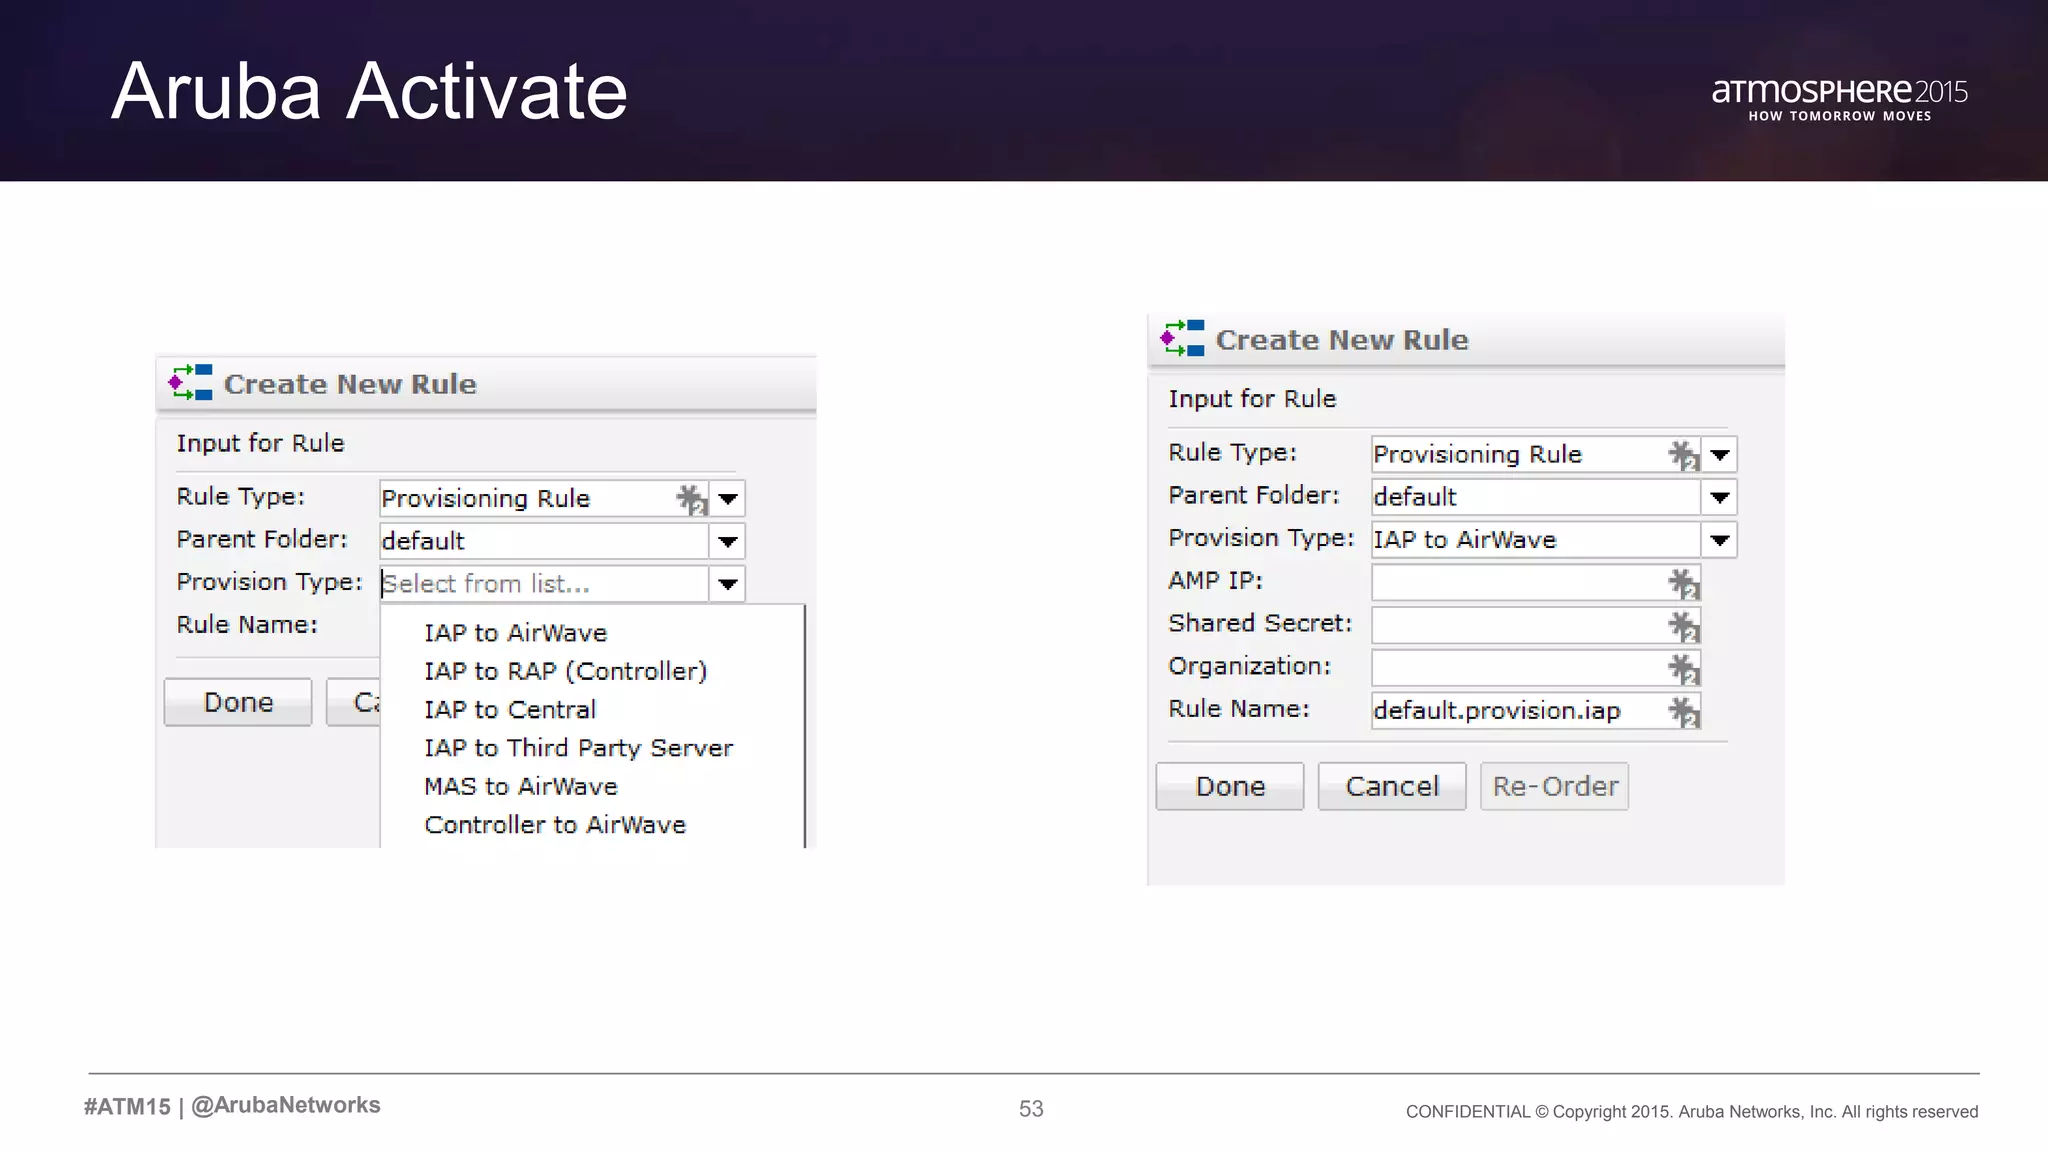Click the slide number 53

click(x=1031, y=1109)
